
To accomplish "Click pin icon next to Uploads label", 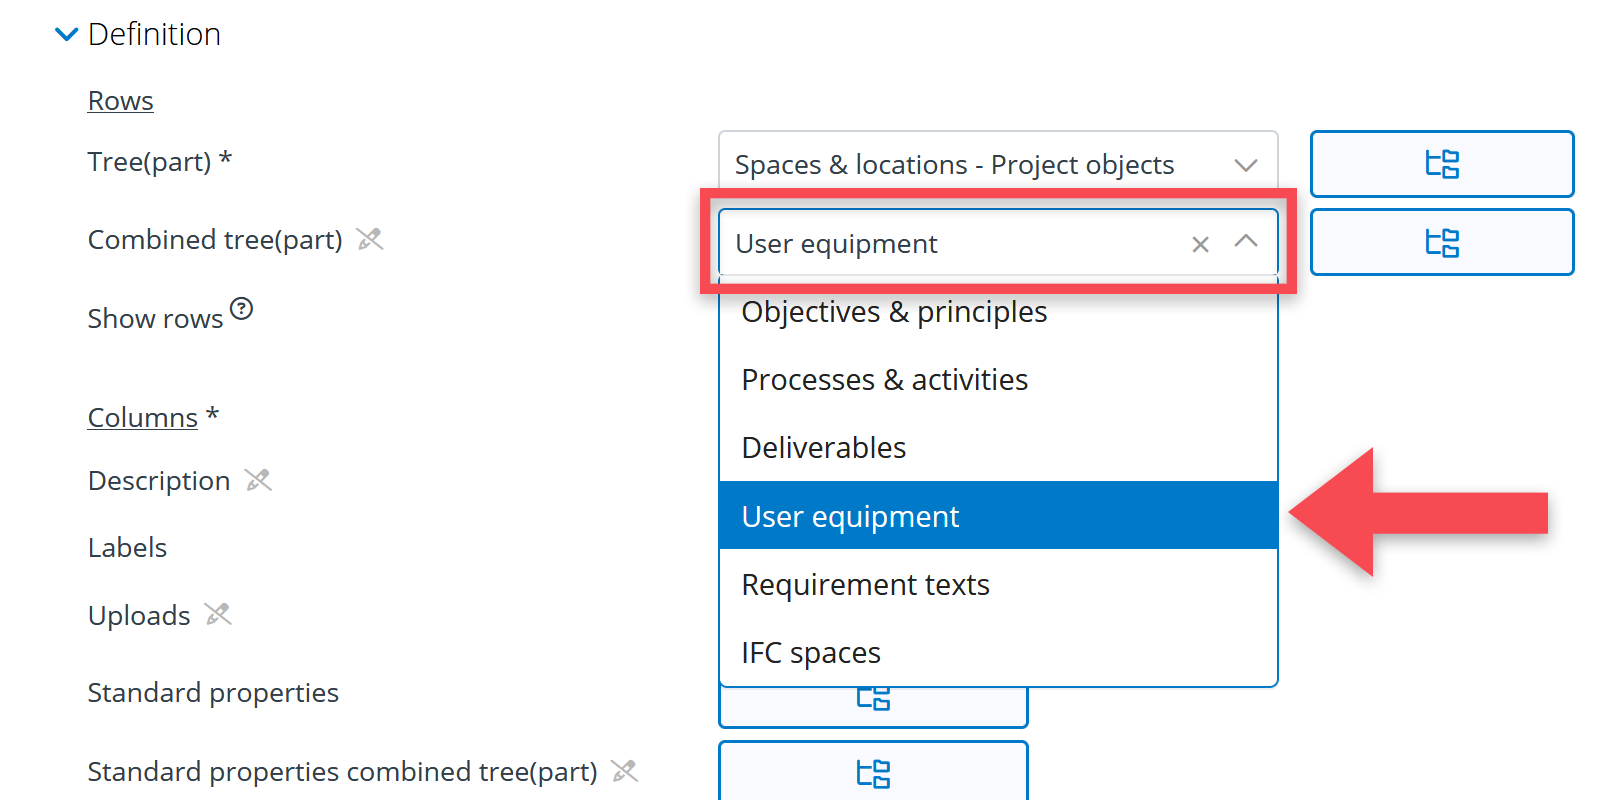I will click(x=218, y=614).
